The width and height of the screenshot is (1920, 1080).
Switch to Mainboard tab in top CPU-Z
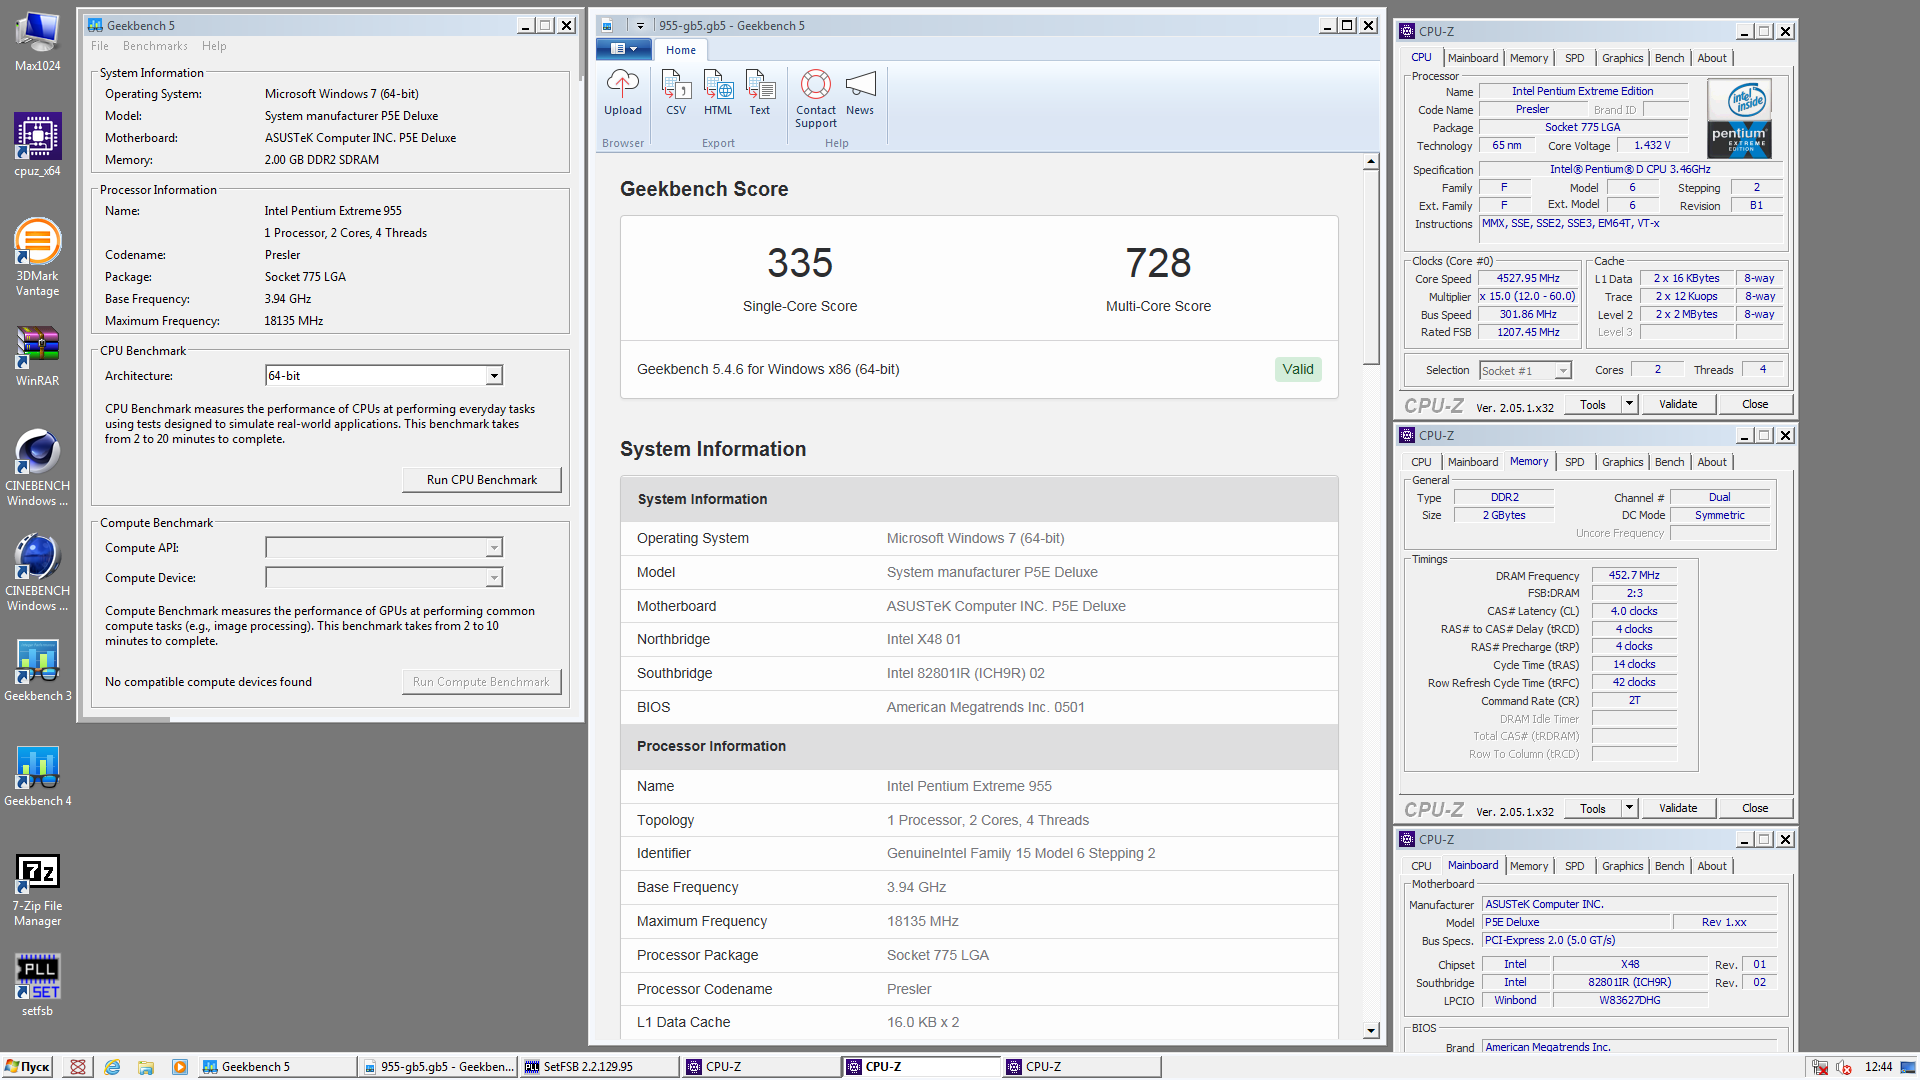pyautogui.click(x=1473, y=58)
